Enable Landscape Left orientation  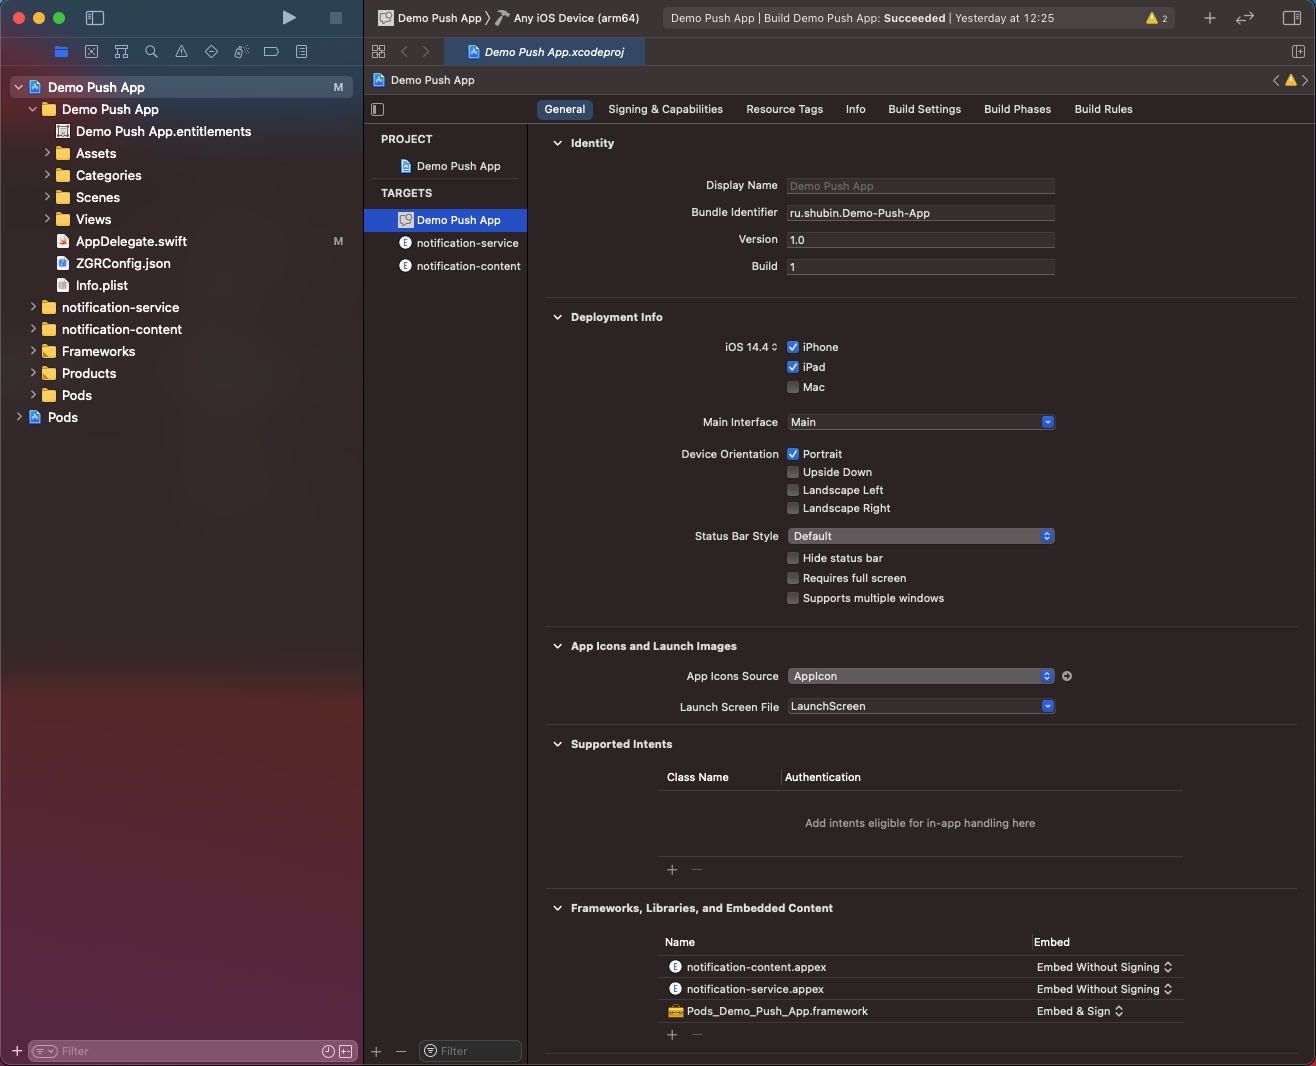pos(793,490)
